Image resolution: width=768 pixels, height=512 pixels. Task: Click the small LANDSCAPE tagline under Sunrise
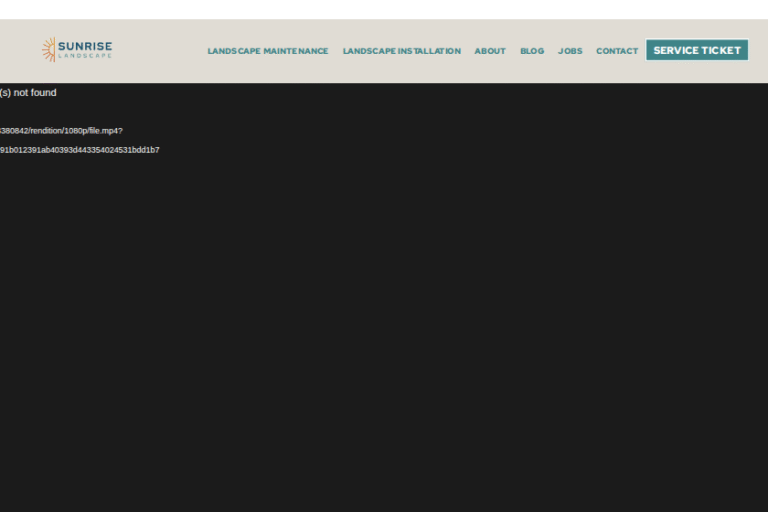click(85, 56)
